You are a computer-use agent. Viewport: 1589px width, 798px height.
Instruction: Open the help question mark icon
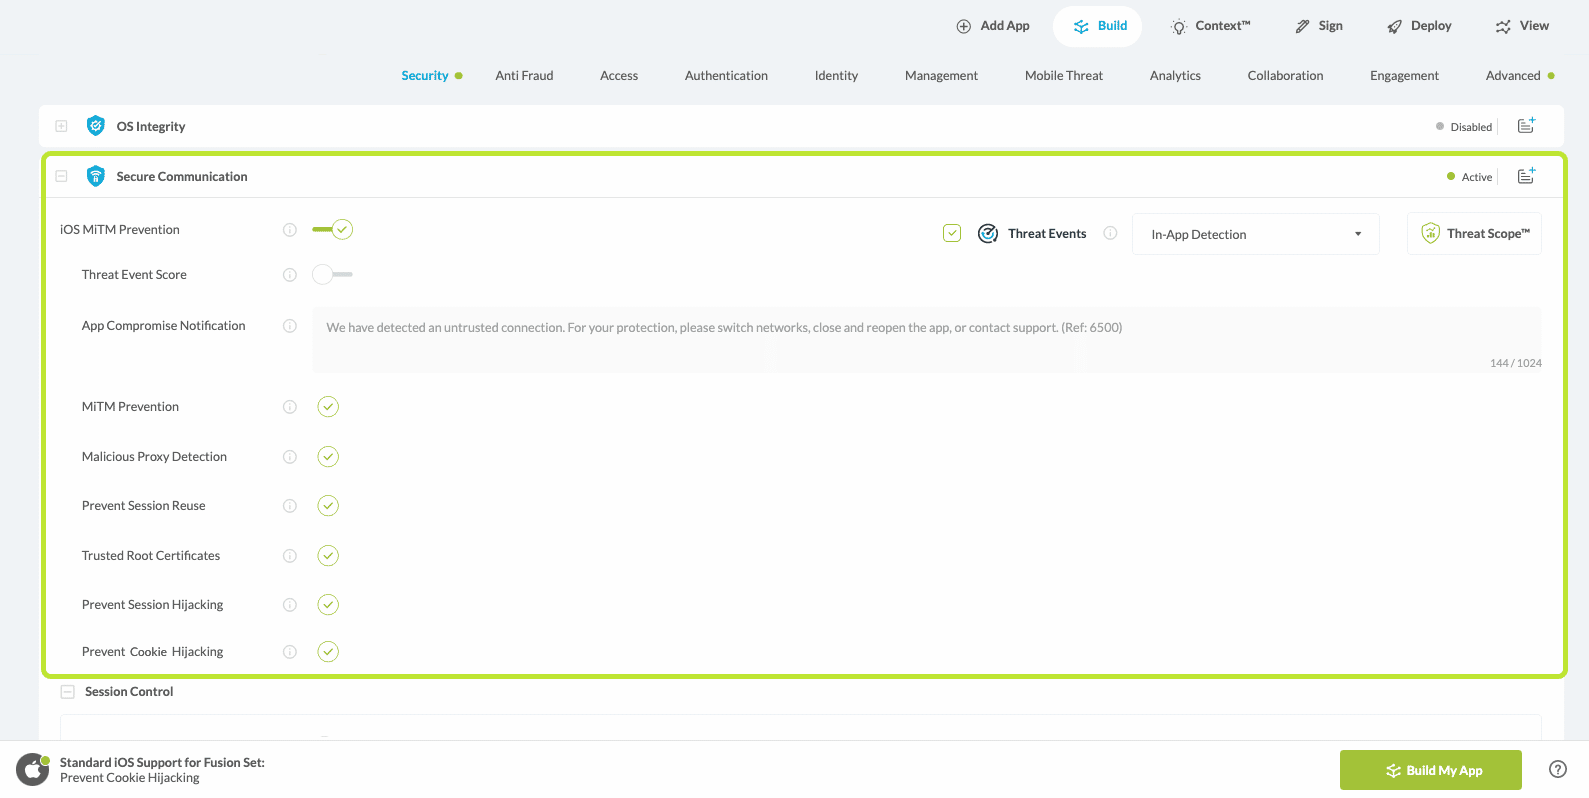coord(1557,769)
